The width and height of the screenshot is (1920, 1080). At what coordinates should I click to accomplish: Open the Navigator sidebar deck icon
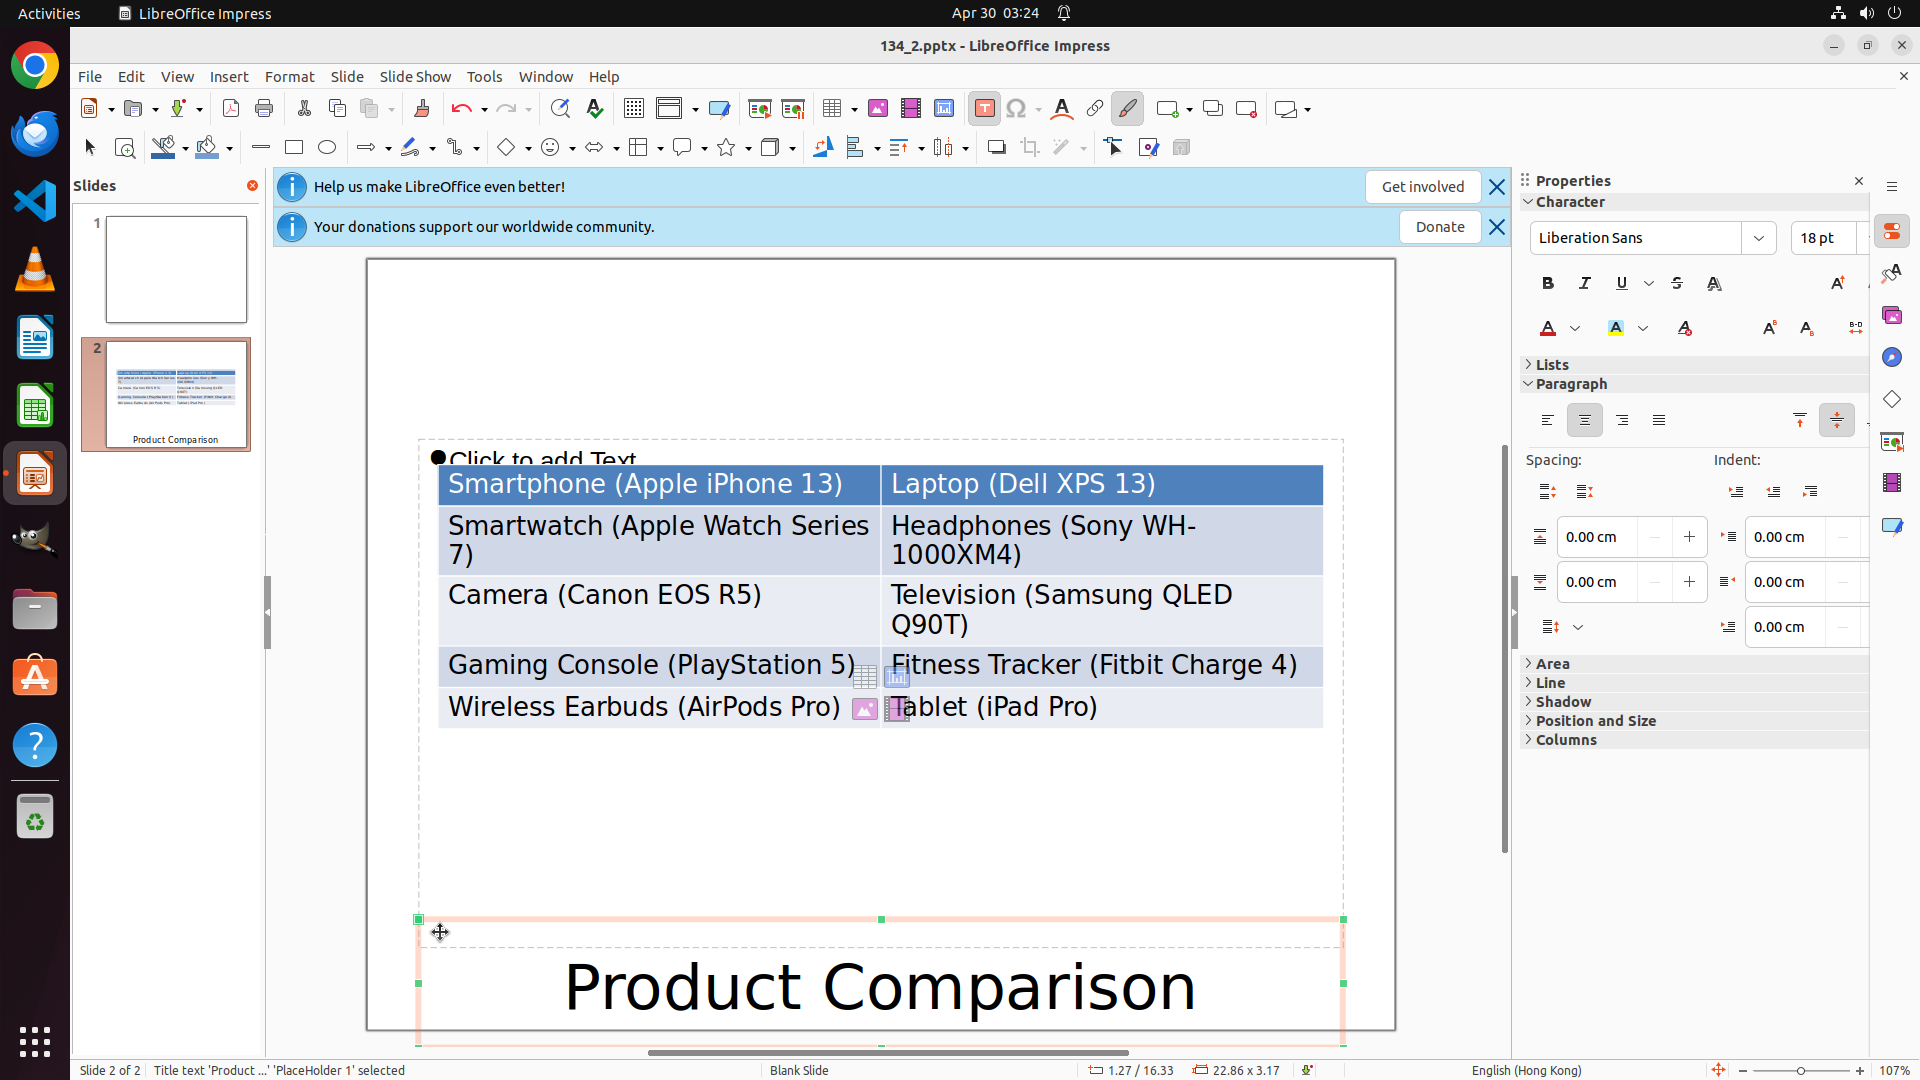1892,358
